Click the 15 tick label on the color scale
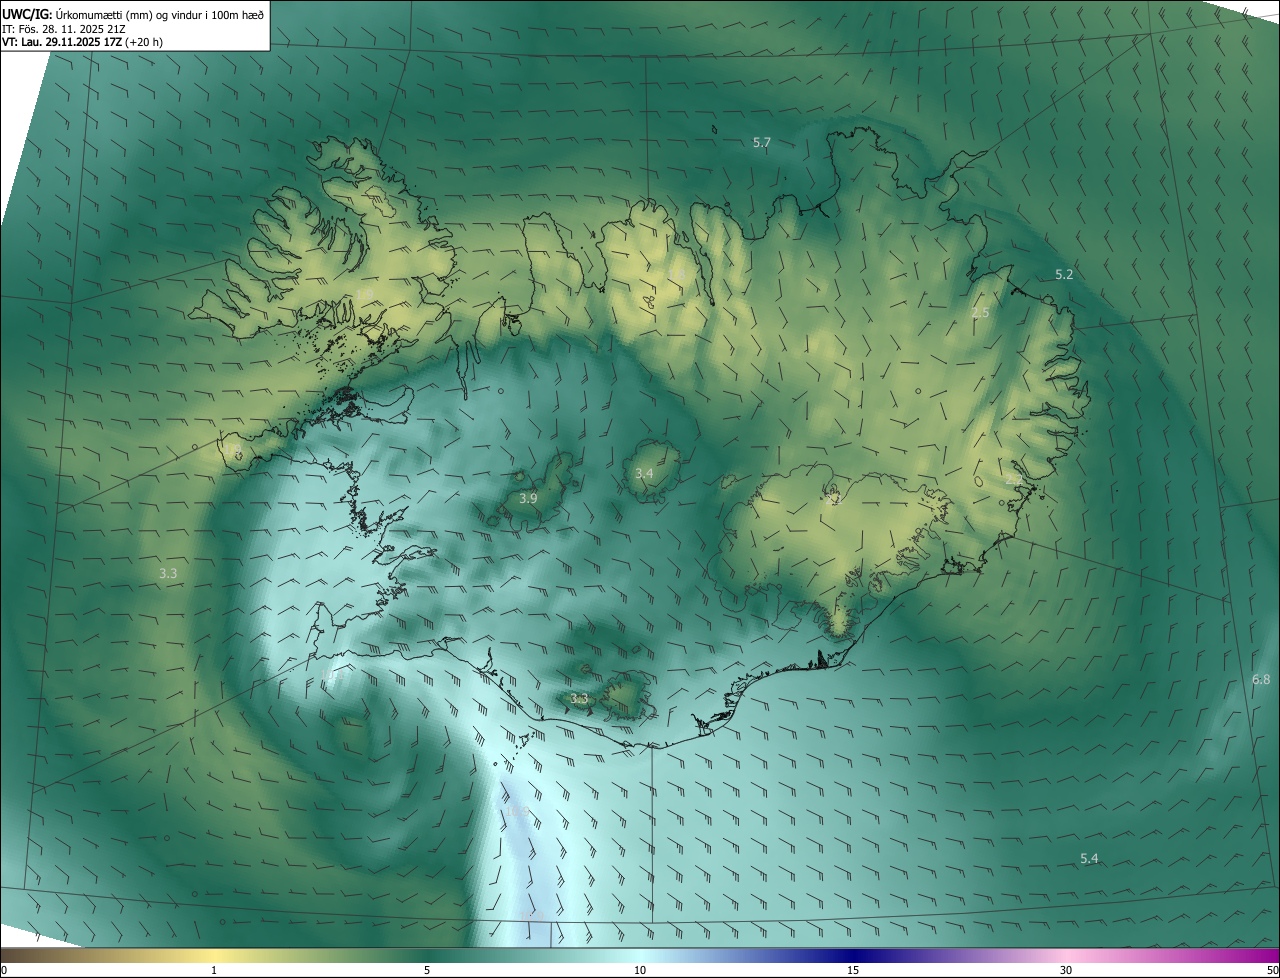 point(853,970)
